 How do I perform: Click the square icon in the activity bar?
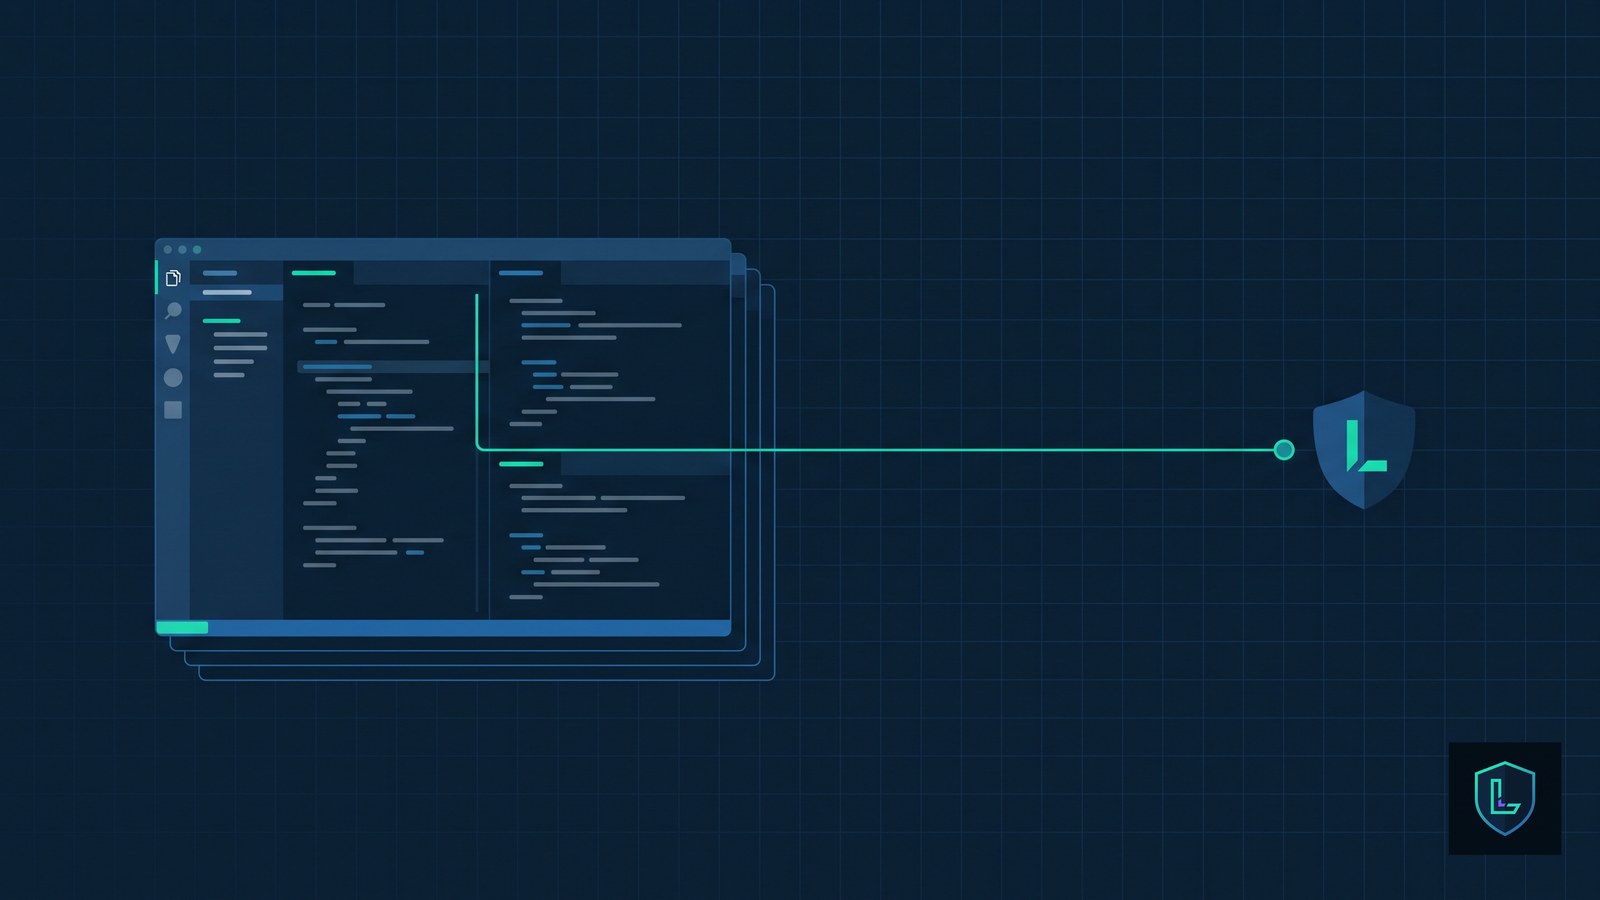[173, 410]
